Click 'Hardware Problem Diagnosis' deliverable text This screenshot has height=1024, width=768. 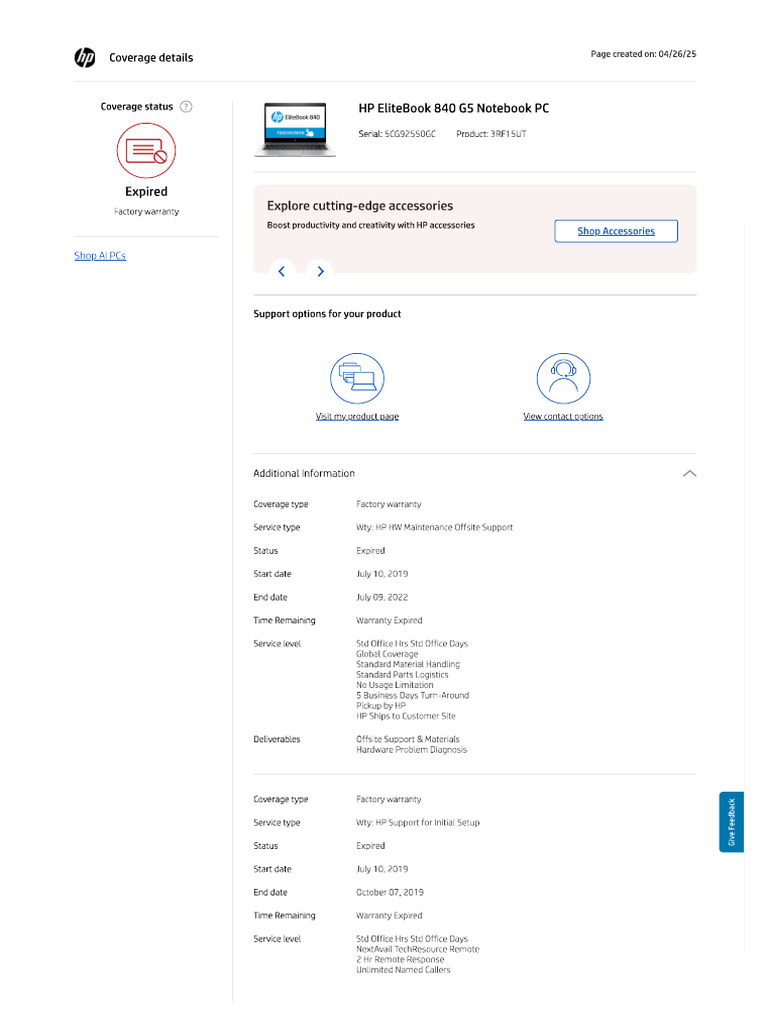(411, 750)
